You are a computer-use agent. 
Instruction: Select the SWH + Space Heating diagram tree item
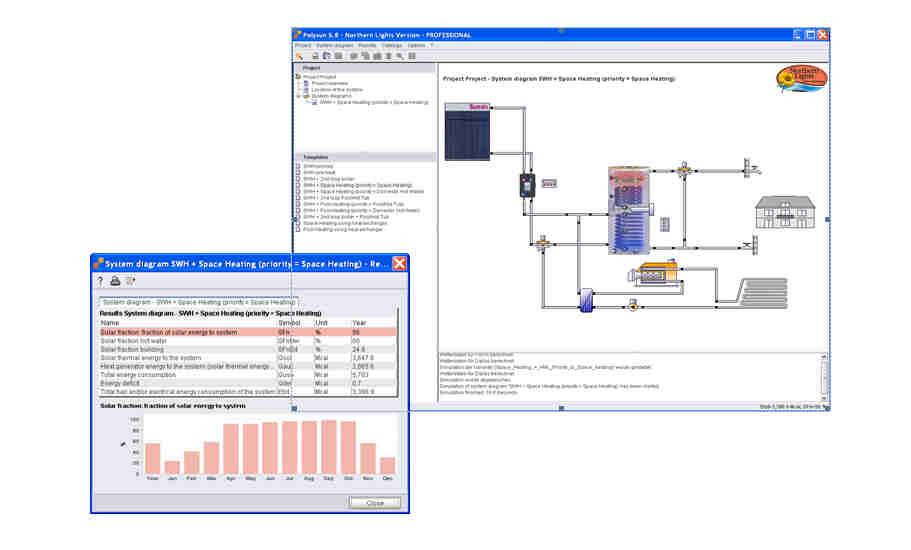pyautogui.click(x=374, y=103)
